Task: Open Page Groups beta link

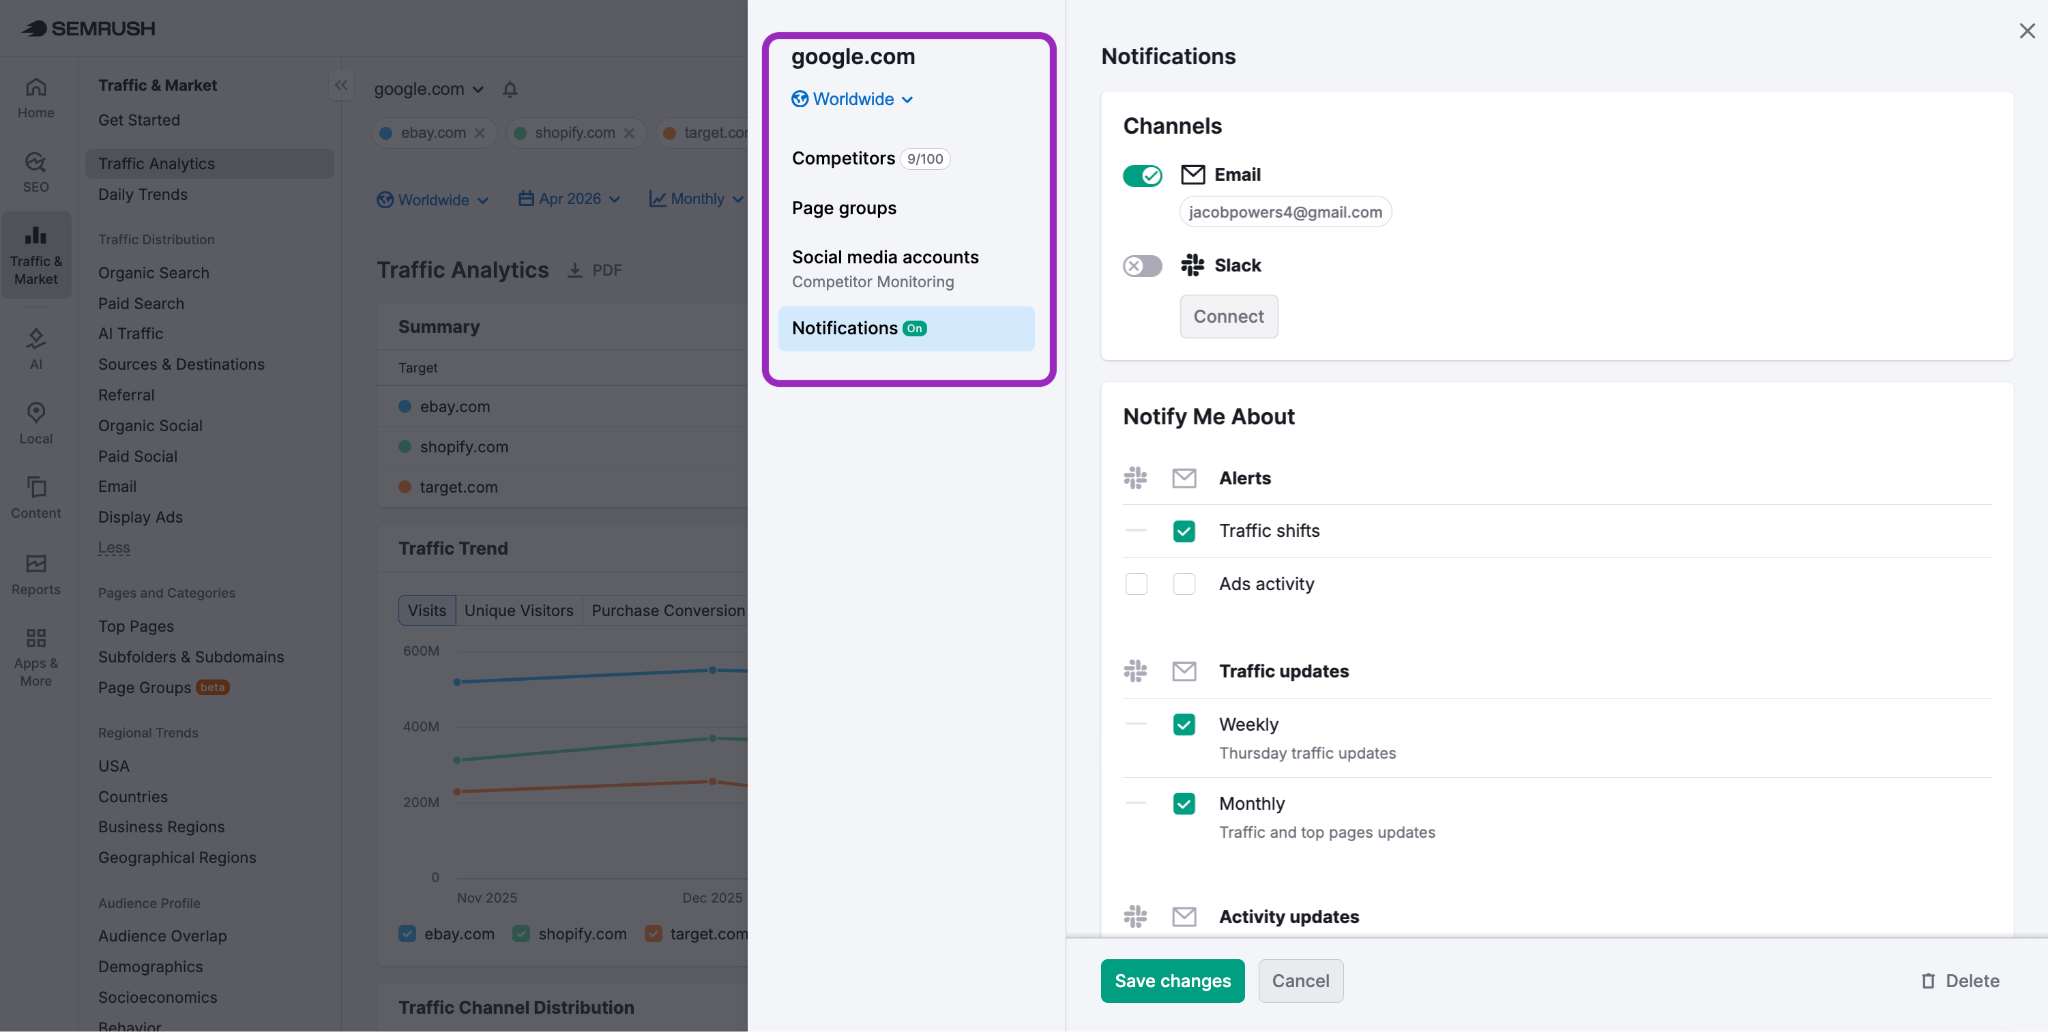Action: (x=164, y=687)
